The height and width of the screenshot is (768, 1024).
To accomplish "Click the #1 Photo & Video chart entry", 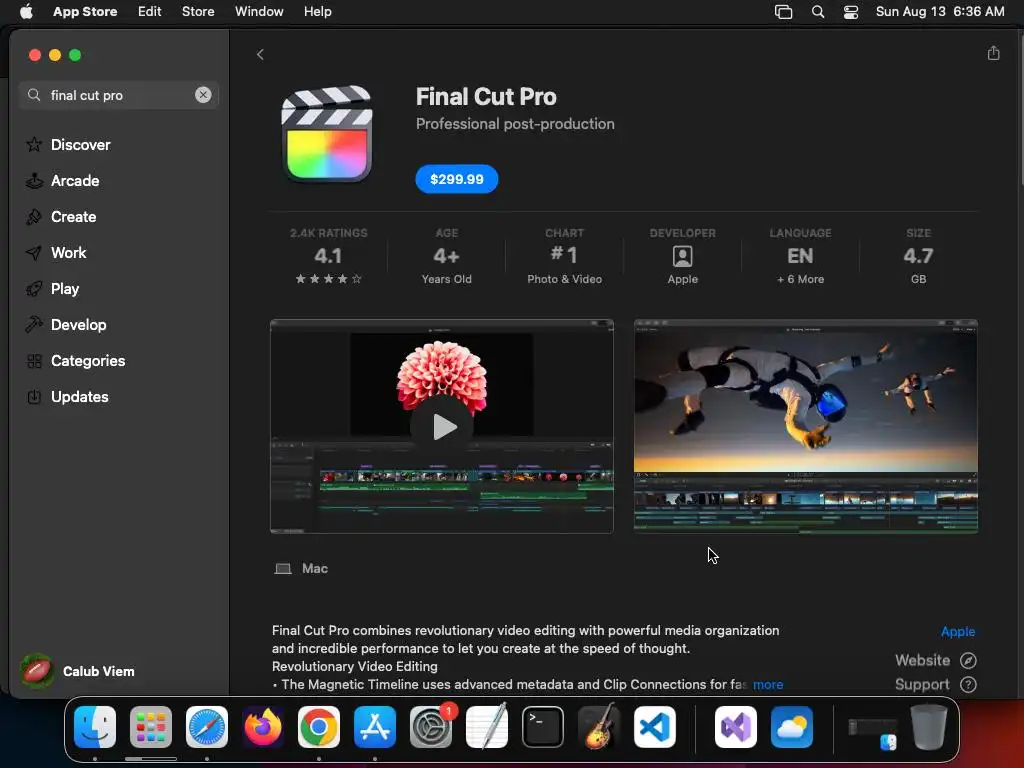I will pos(564,256).
